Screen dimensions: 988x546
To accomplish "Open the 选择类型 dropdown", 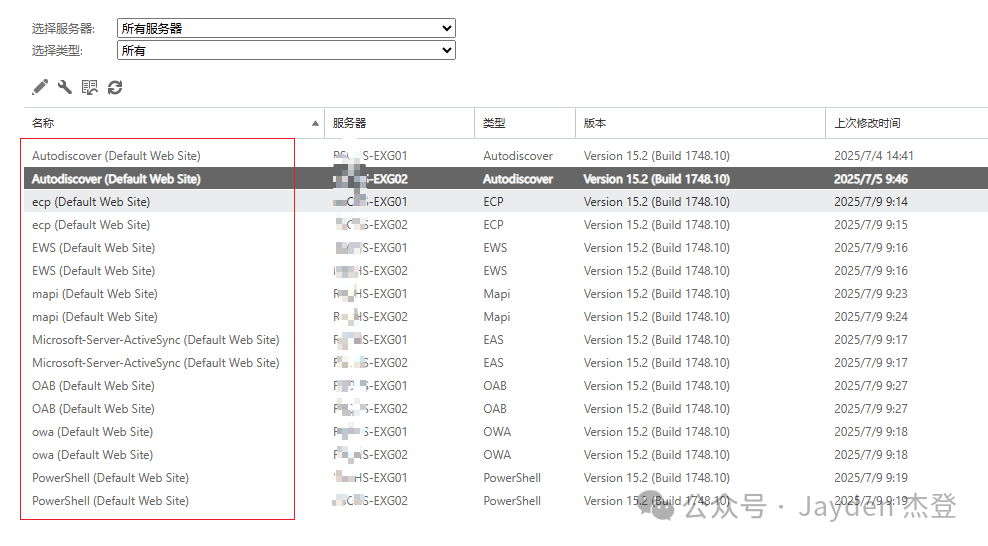I will [x=286, y=50].
